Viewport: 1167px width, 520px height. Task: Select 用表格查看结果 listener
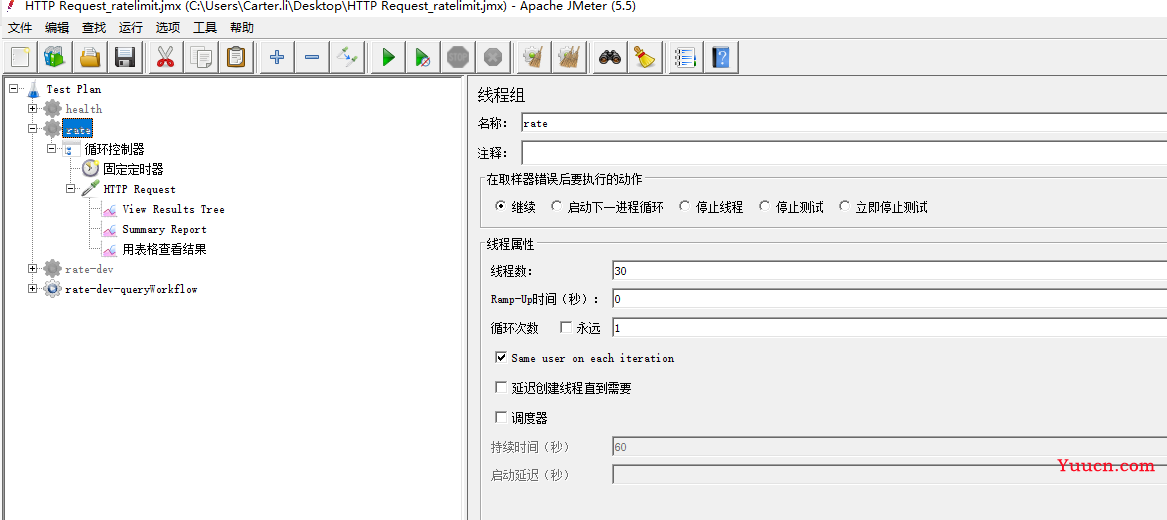pyautogui.click(x=164, y=249)
